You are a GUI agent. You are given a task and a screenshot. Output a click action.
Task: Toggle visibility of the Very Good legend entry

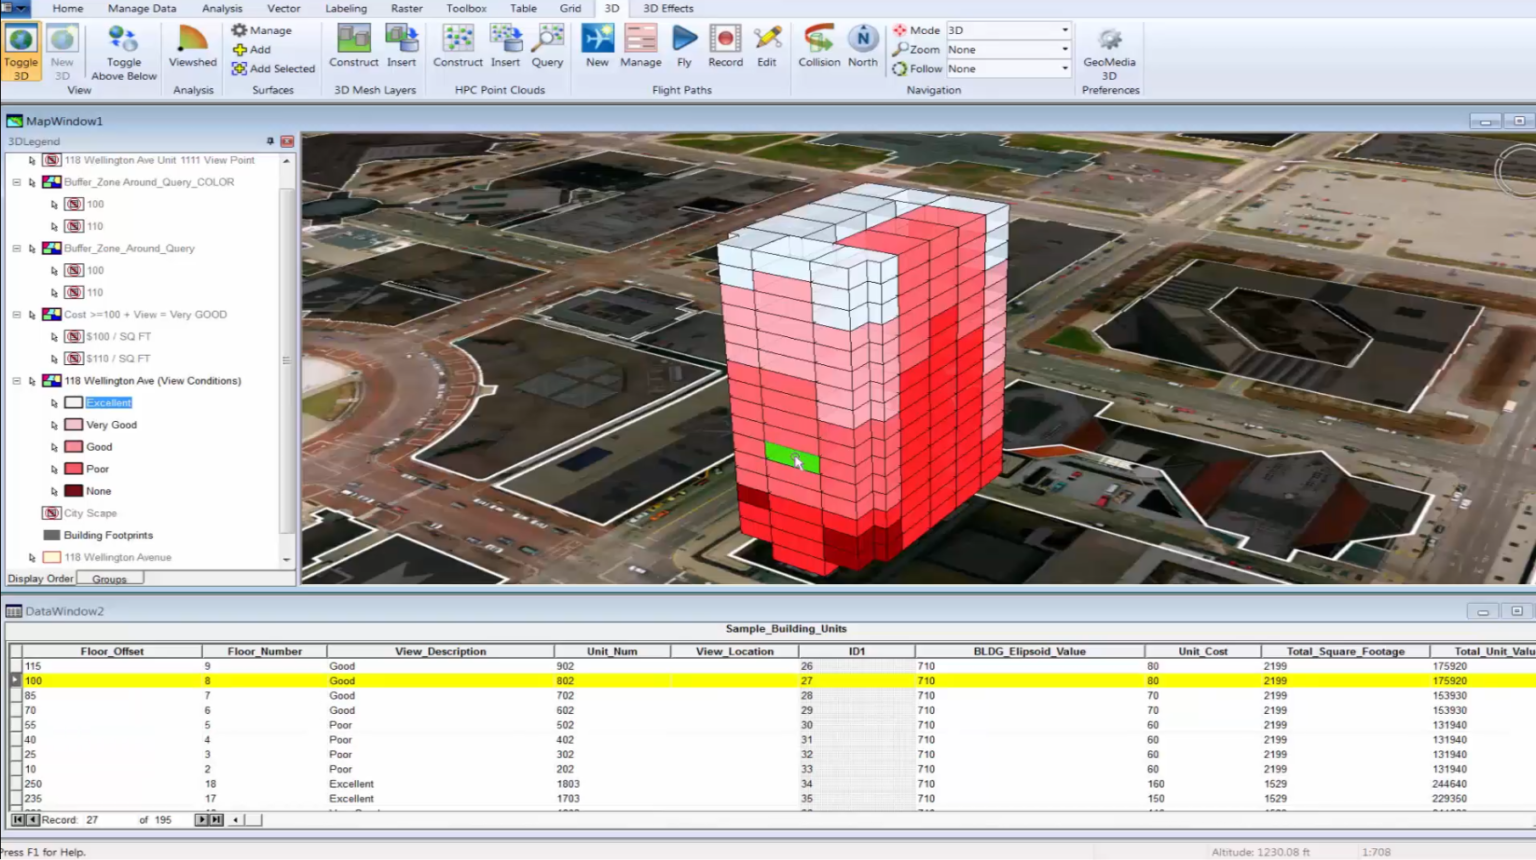click(72, 424)
